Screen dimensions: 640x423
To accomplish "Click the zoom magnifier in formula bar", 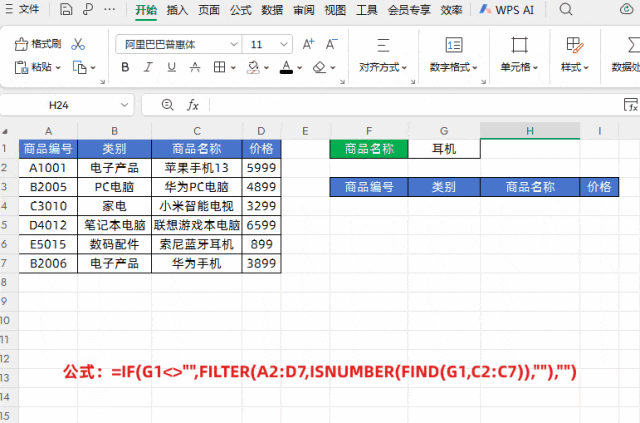I will [x=167, y=105].
